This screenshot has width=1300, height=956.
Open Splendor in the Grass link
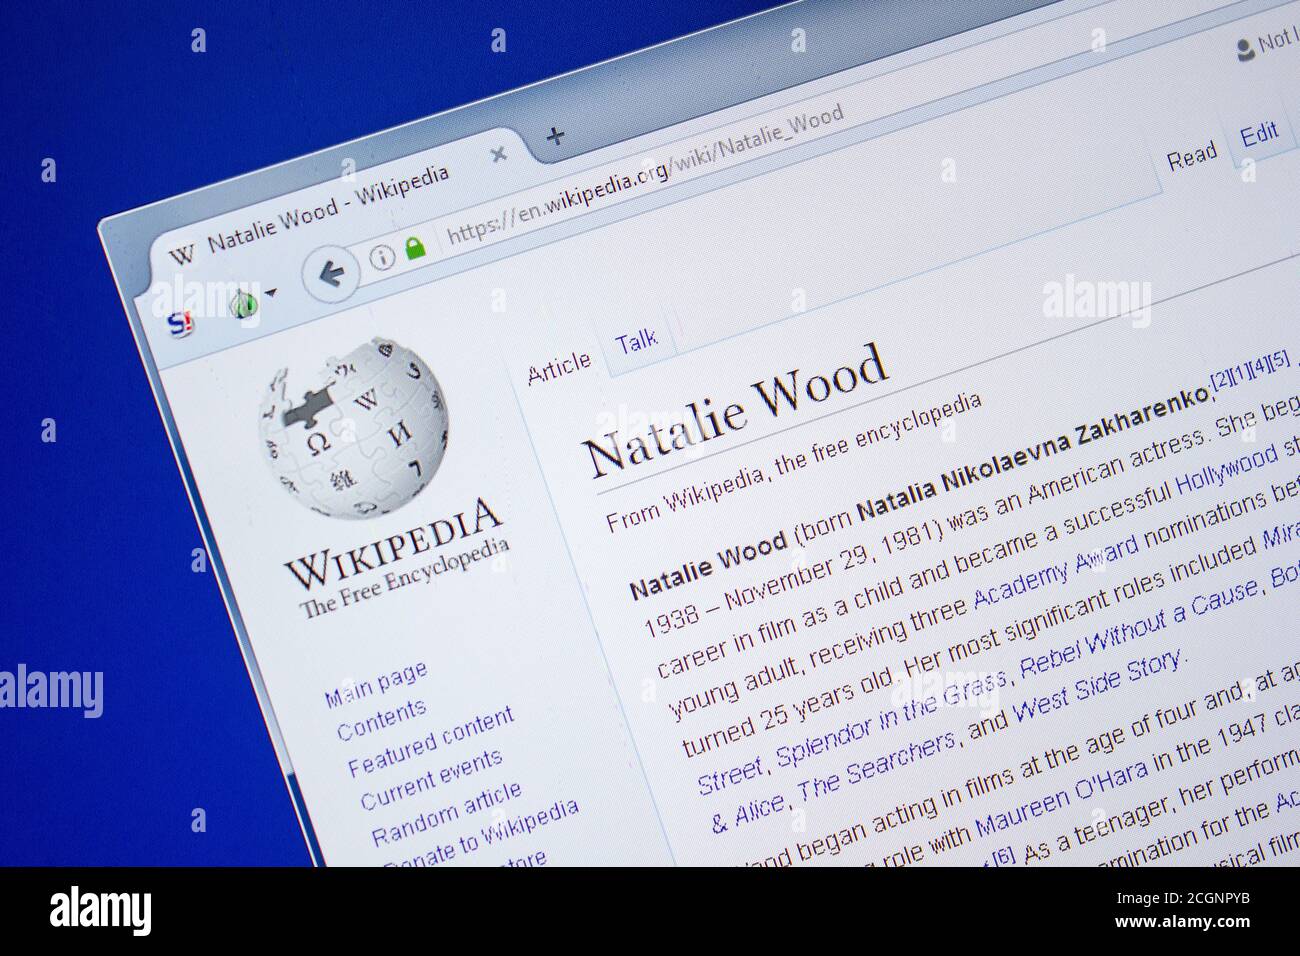pyautogui.click(x=891, y=716)
